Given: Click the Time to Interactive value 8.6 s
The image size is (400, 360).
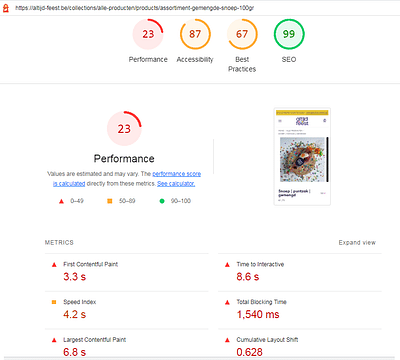Looking at the screenshot, I should tap(248, 277).
